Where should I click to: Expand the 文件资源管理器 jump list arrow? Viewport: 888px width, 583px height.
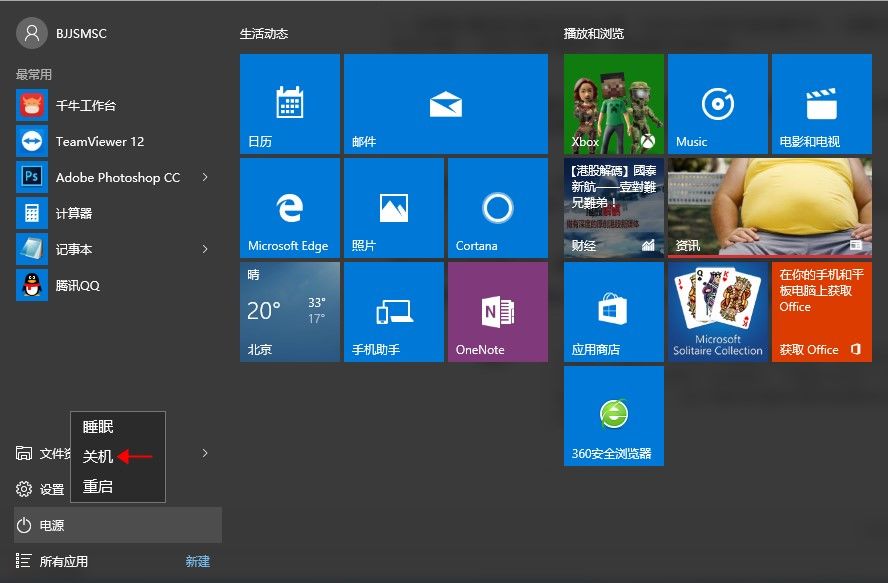[x=205, y=453]
